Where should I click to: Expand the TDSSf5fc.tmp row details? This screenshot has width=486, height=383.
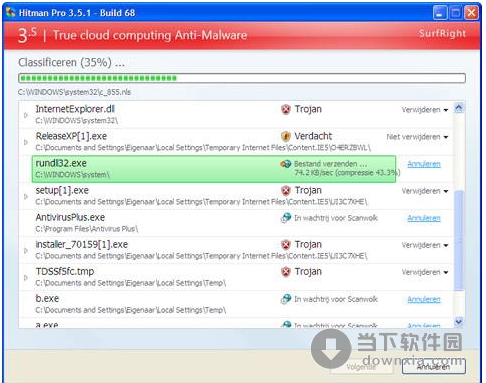(x=26, y=278)
